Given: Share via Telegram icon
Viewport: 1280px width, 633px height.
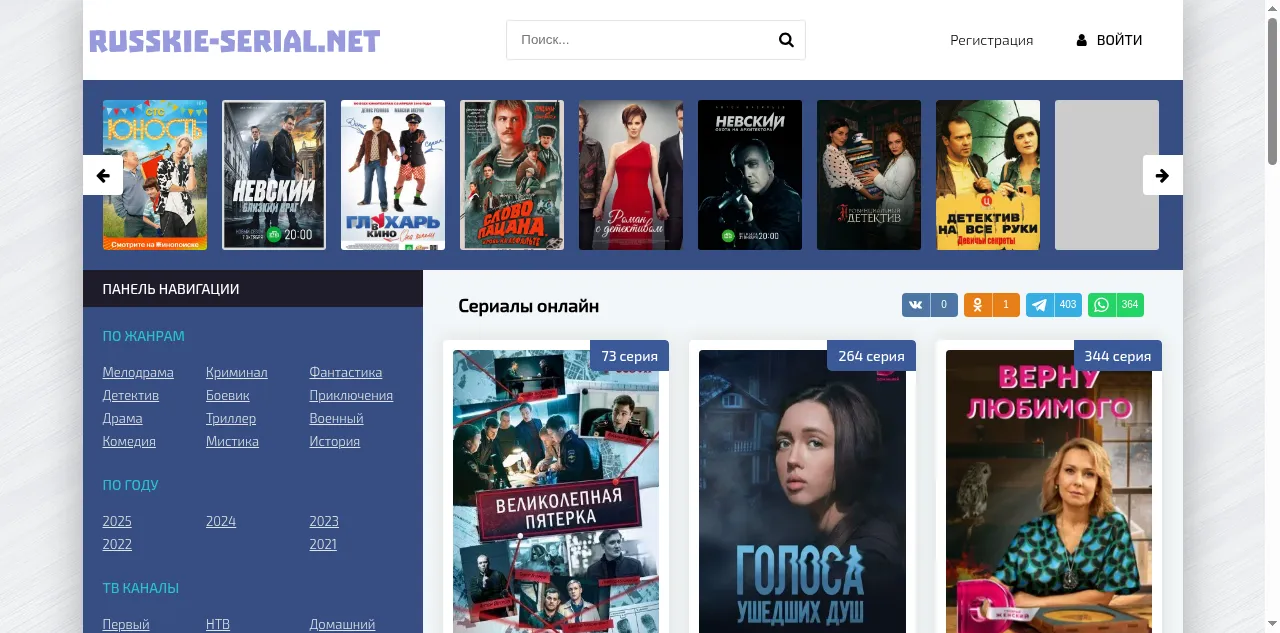Looking at the screenshot, I should coord(1040,305).
